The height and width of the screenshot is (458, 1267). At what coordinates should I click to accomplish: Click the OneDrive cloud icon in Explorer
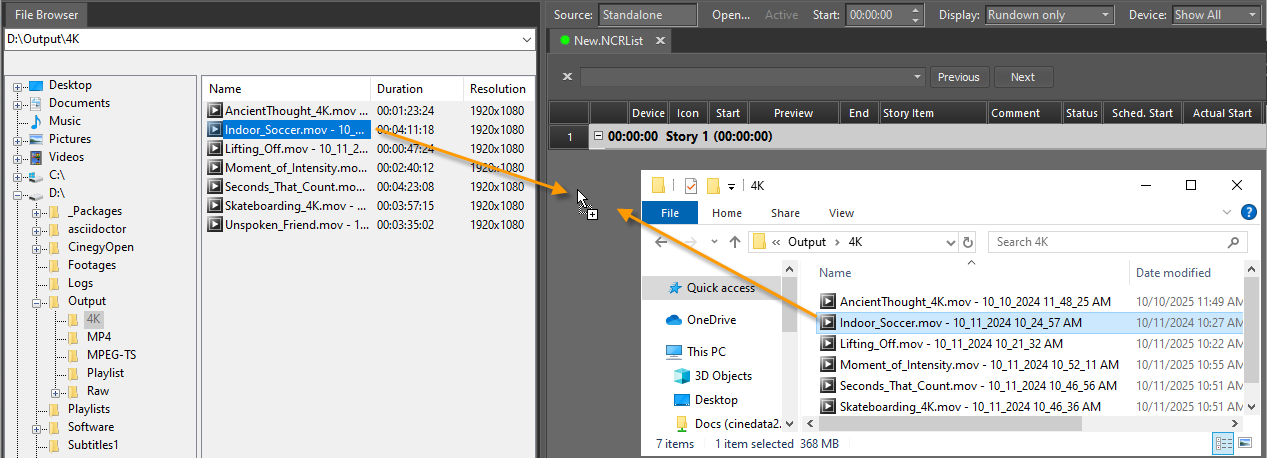[x=674, y=320]
